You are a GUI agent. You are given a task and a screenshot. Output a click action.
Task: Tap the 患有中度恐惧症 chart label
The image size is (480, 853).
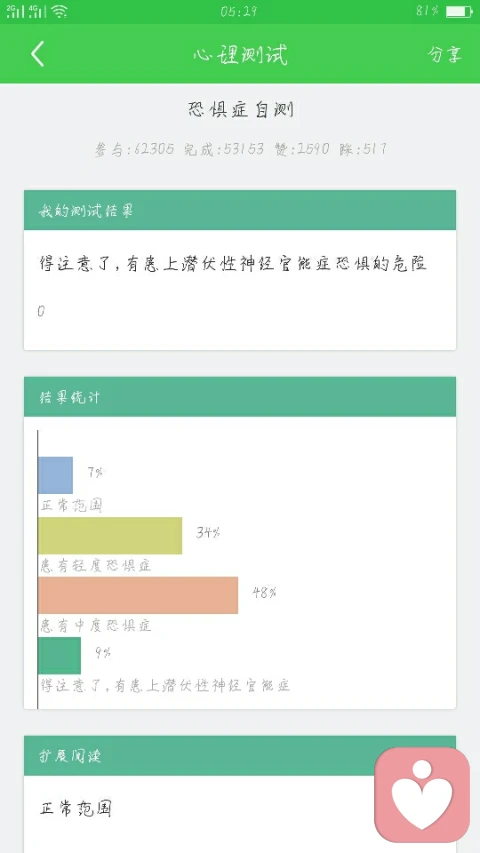[95, 626]
